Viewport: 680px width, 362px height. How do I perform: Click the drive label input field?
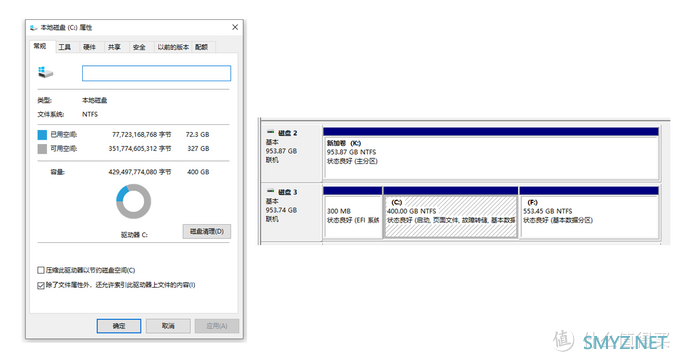156,73
